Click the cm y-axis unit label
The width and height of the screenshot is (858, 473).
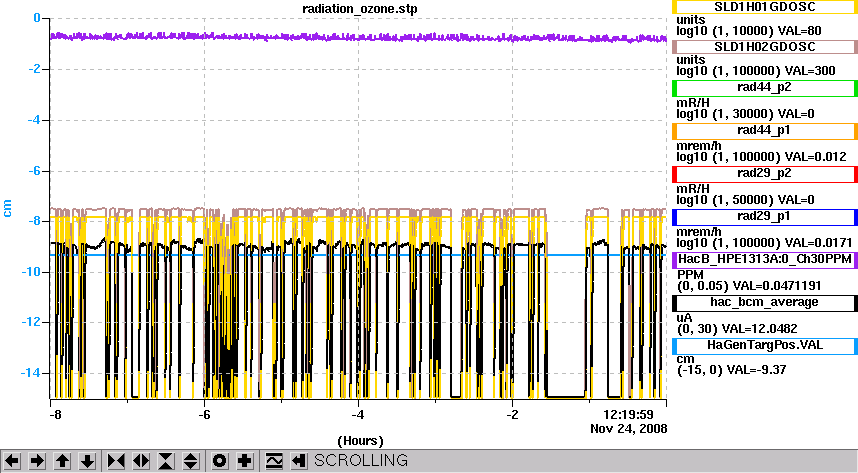point(7,208)
